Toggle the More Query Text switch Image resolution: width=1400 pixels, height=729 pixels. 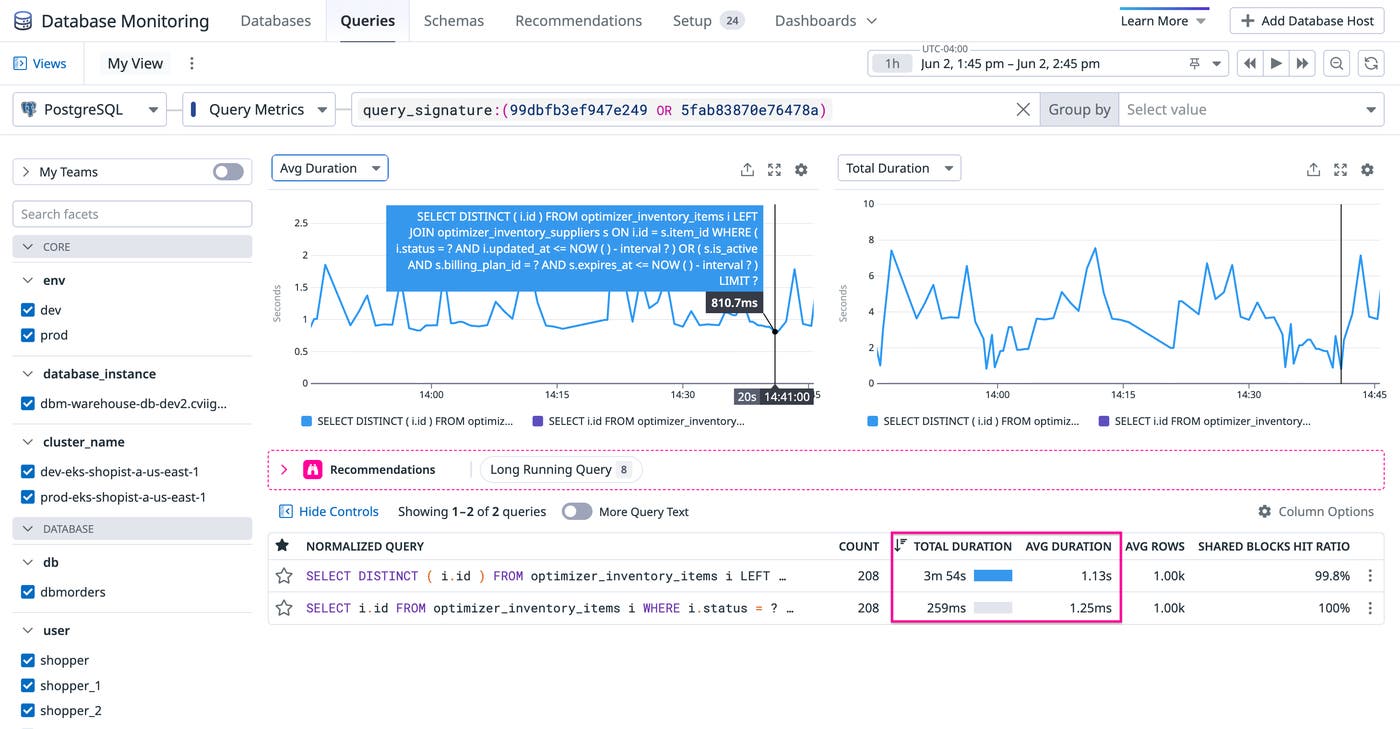click(x=577, y=511)
